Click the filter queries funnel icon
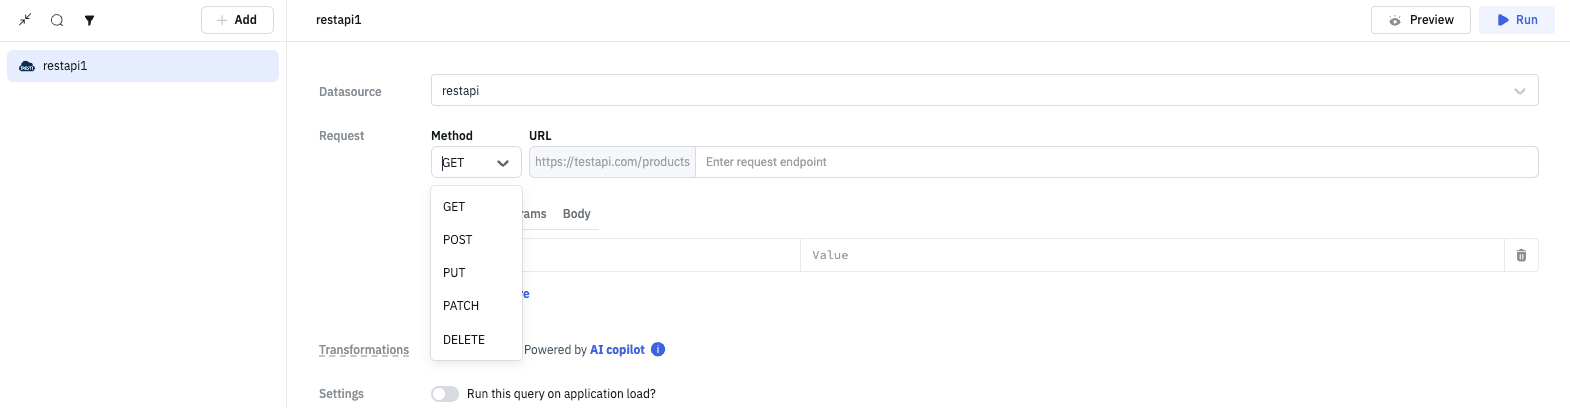 89,20
